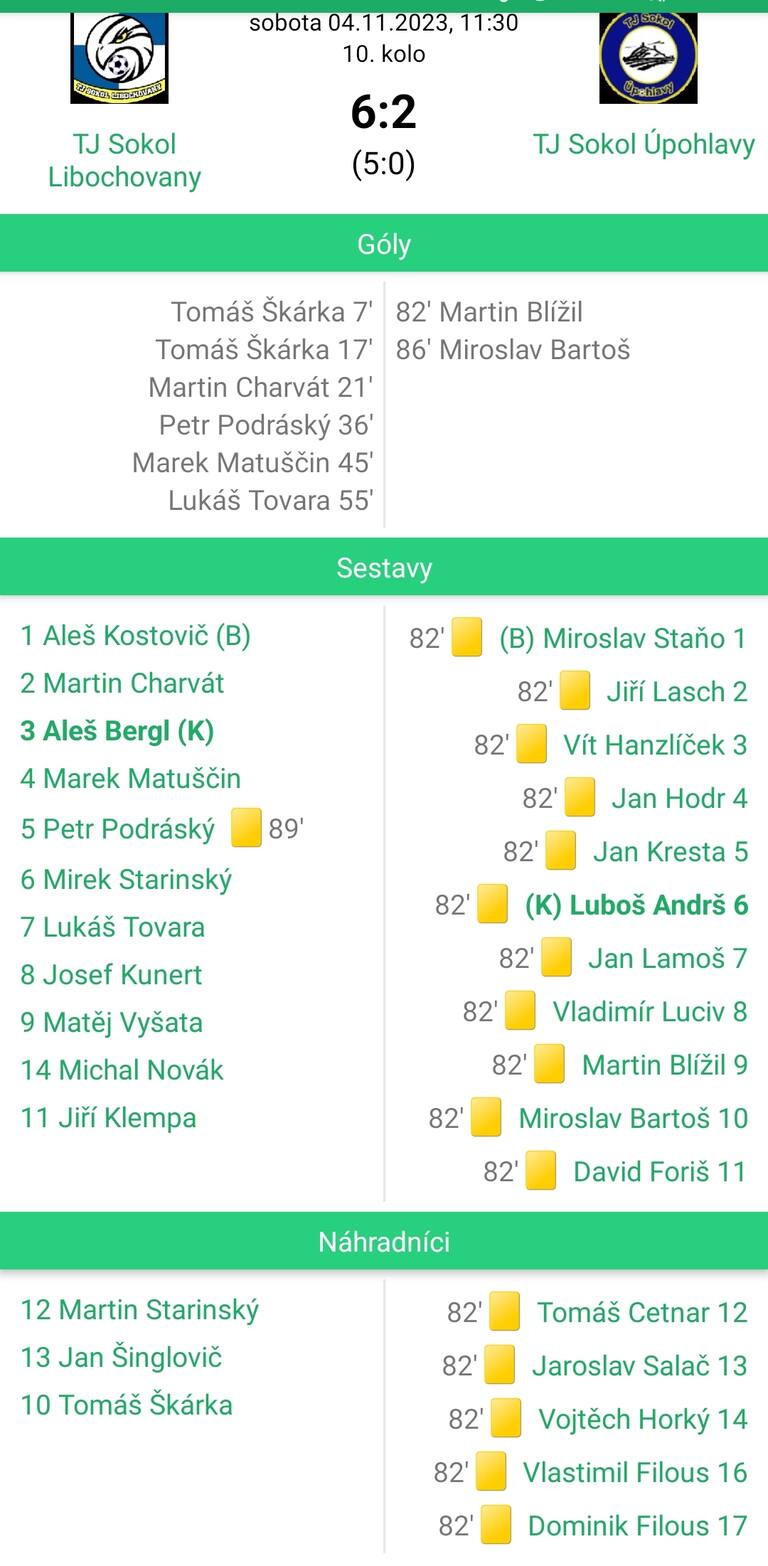768x1566 pixels.
Task: Click yellow card next to Miroslav Staňo
Action: click(467, 638)
